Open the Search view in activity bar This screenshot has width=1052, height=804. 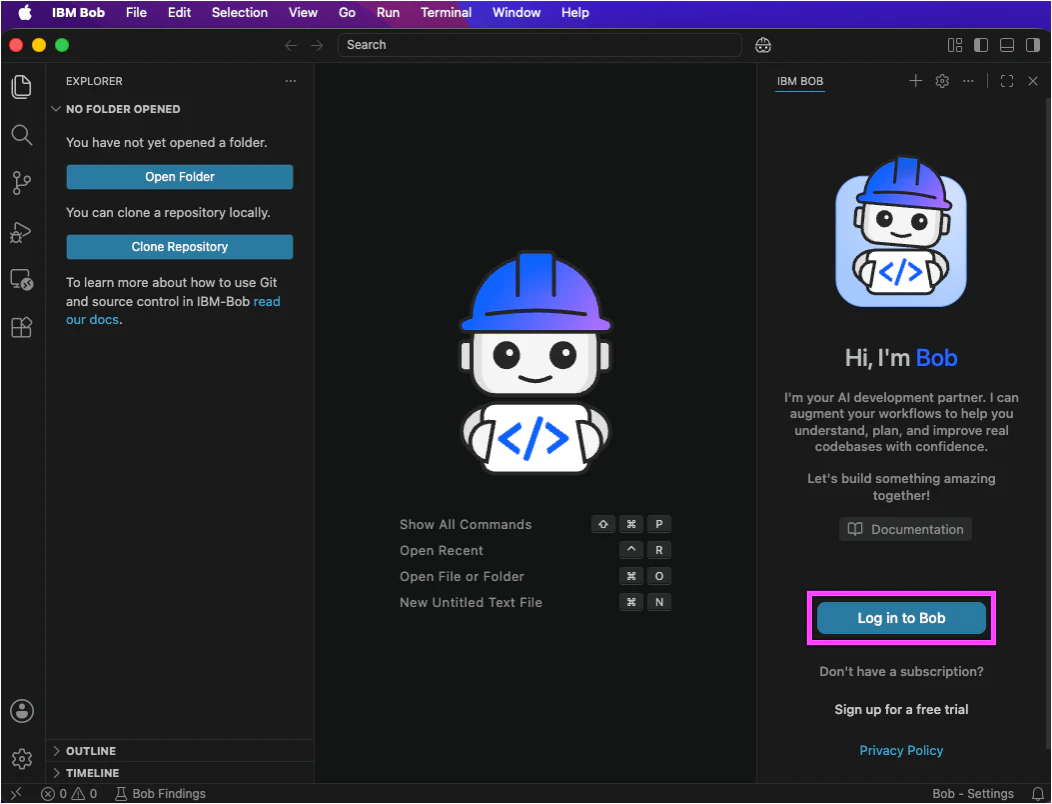coord(21,135)
